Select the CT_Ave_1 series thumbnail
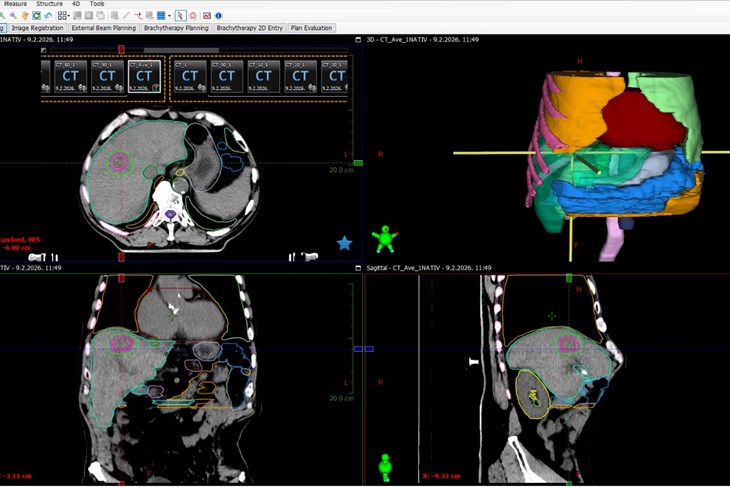 pos(144,76)
